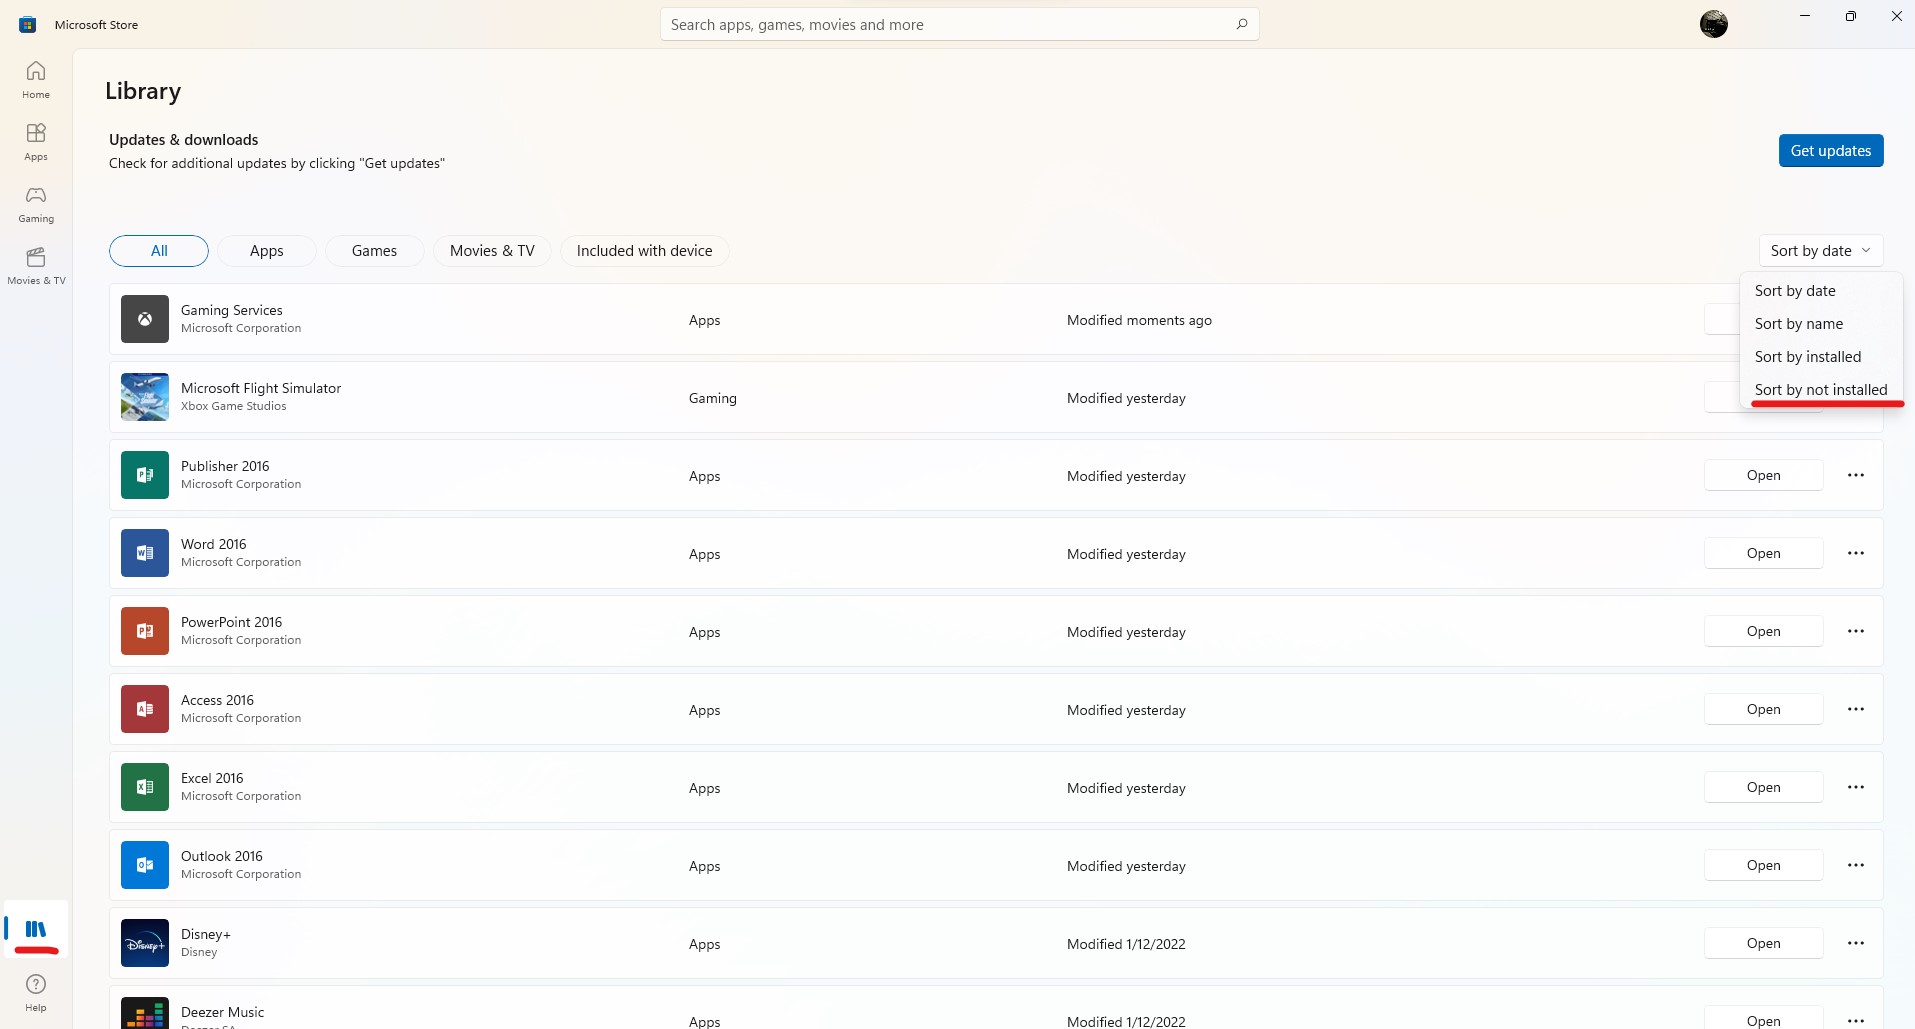
Task: Select the All filter tab
Action: tap(159, 251)
